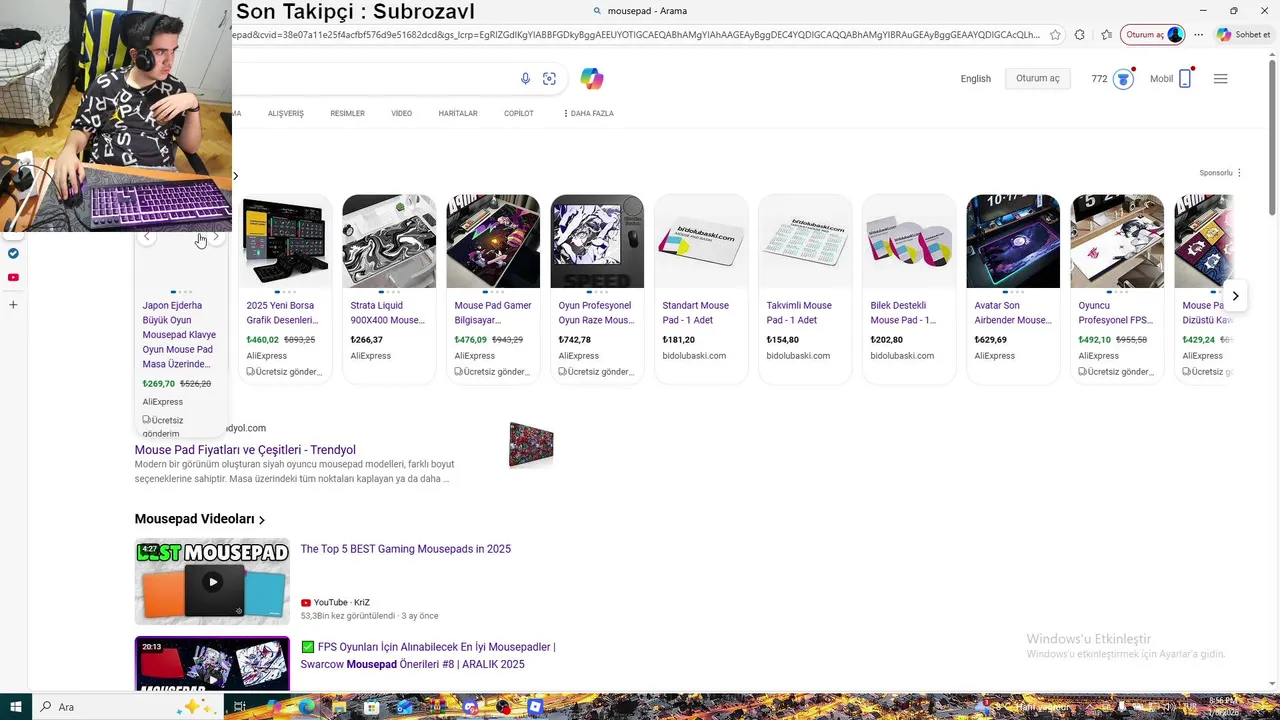Open the taskbar clock showing 8:56 PM
Screen dimensions: 1280x720
pyautogui.click(x=1222, y=706)
